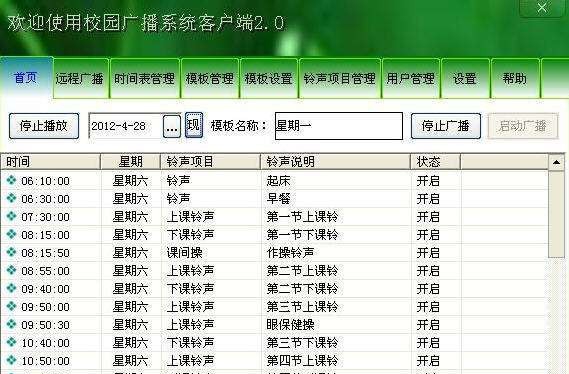Sort by the 状态 column header
The width and height of the screenshot is (569, 374).
tap(435, 161)
